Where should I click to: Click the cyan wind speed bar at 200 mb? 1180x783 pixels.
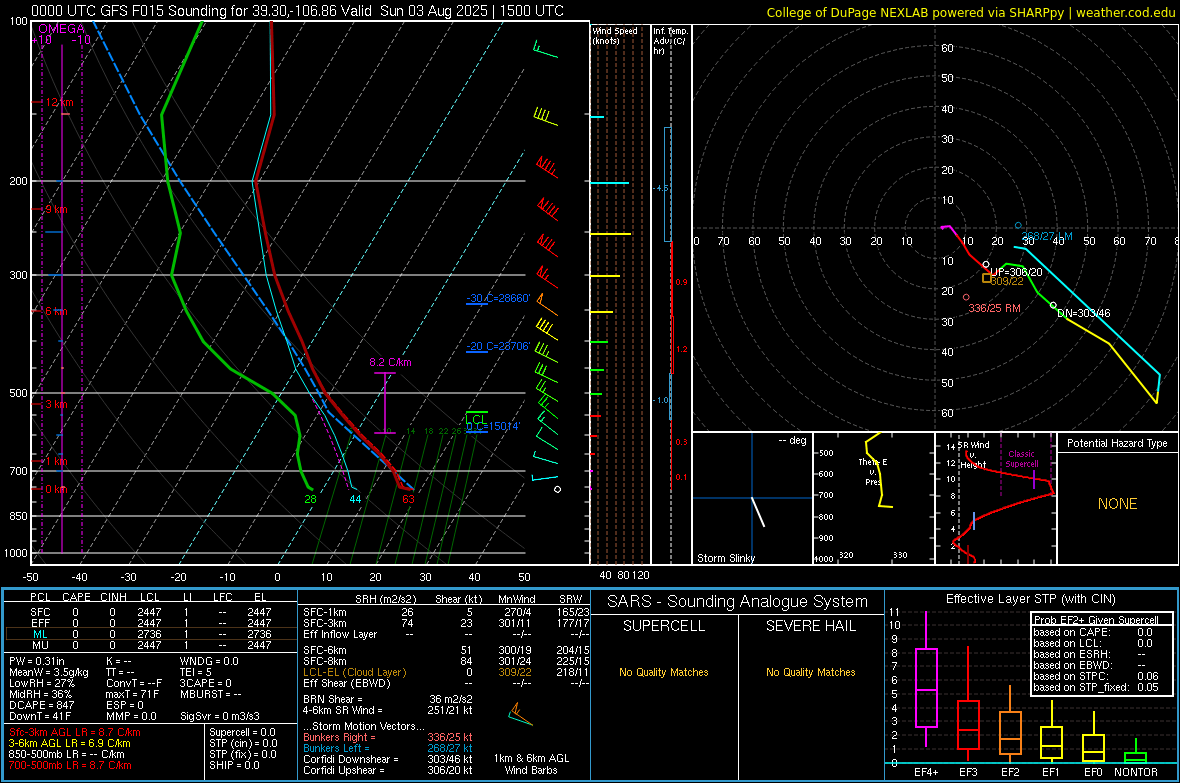tap(609, 183)
